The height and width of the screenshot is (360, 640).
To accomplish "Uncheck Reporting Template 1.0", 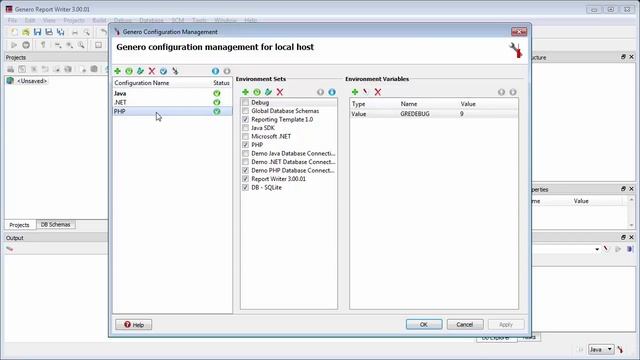I will (x=245, y=120).
